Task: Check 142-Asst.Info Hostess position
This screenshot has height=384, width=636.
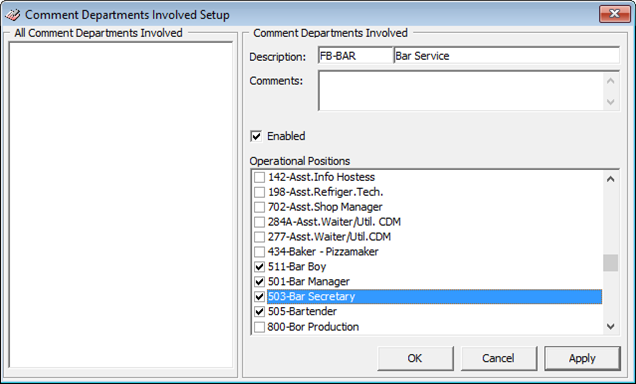Action: (x=259, y=177)
